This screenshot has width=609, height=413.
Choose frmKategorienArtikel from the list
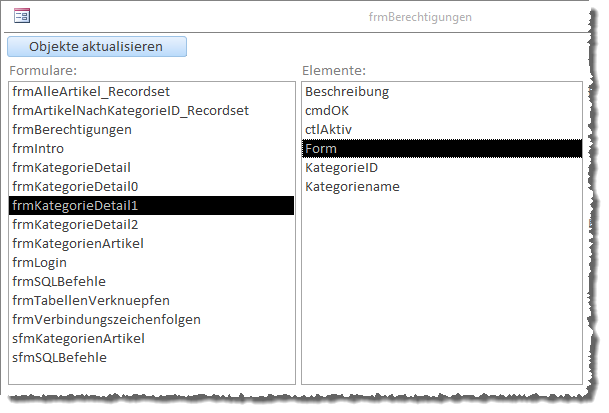point(78,243)
